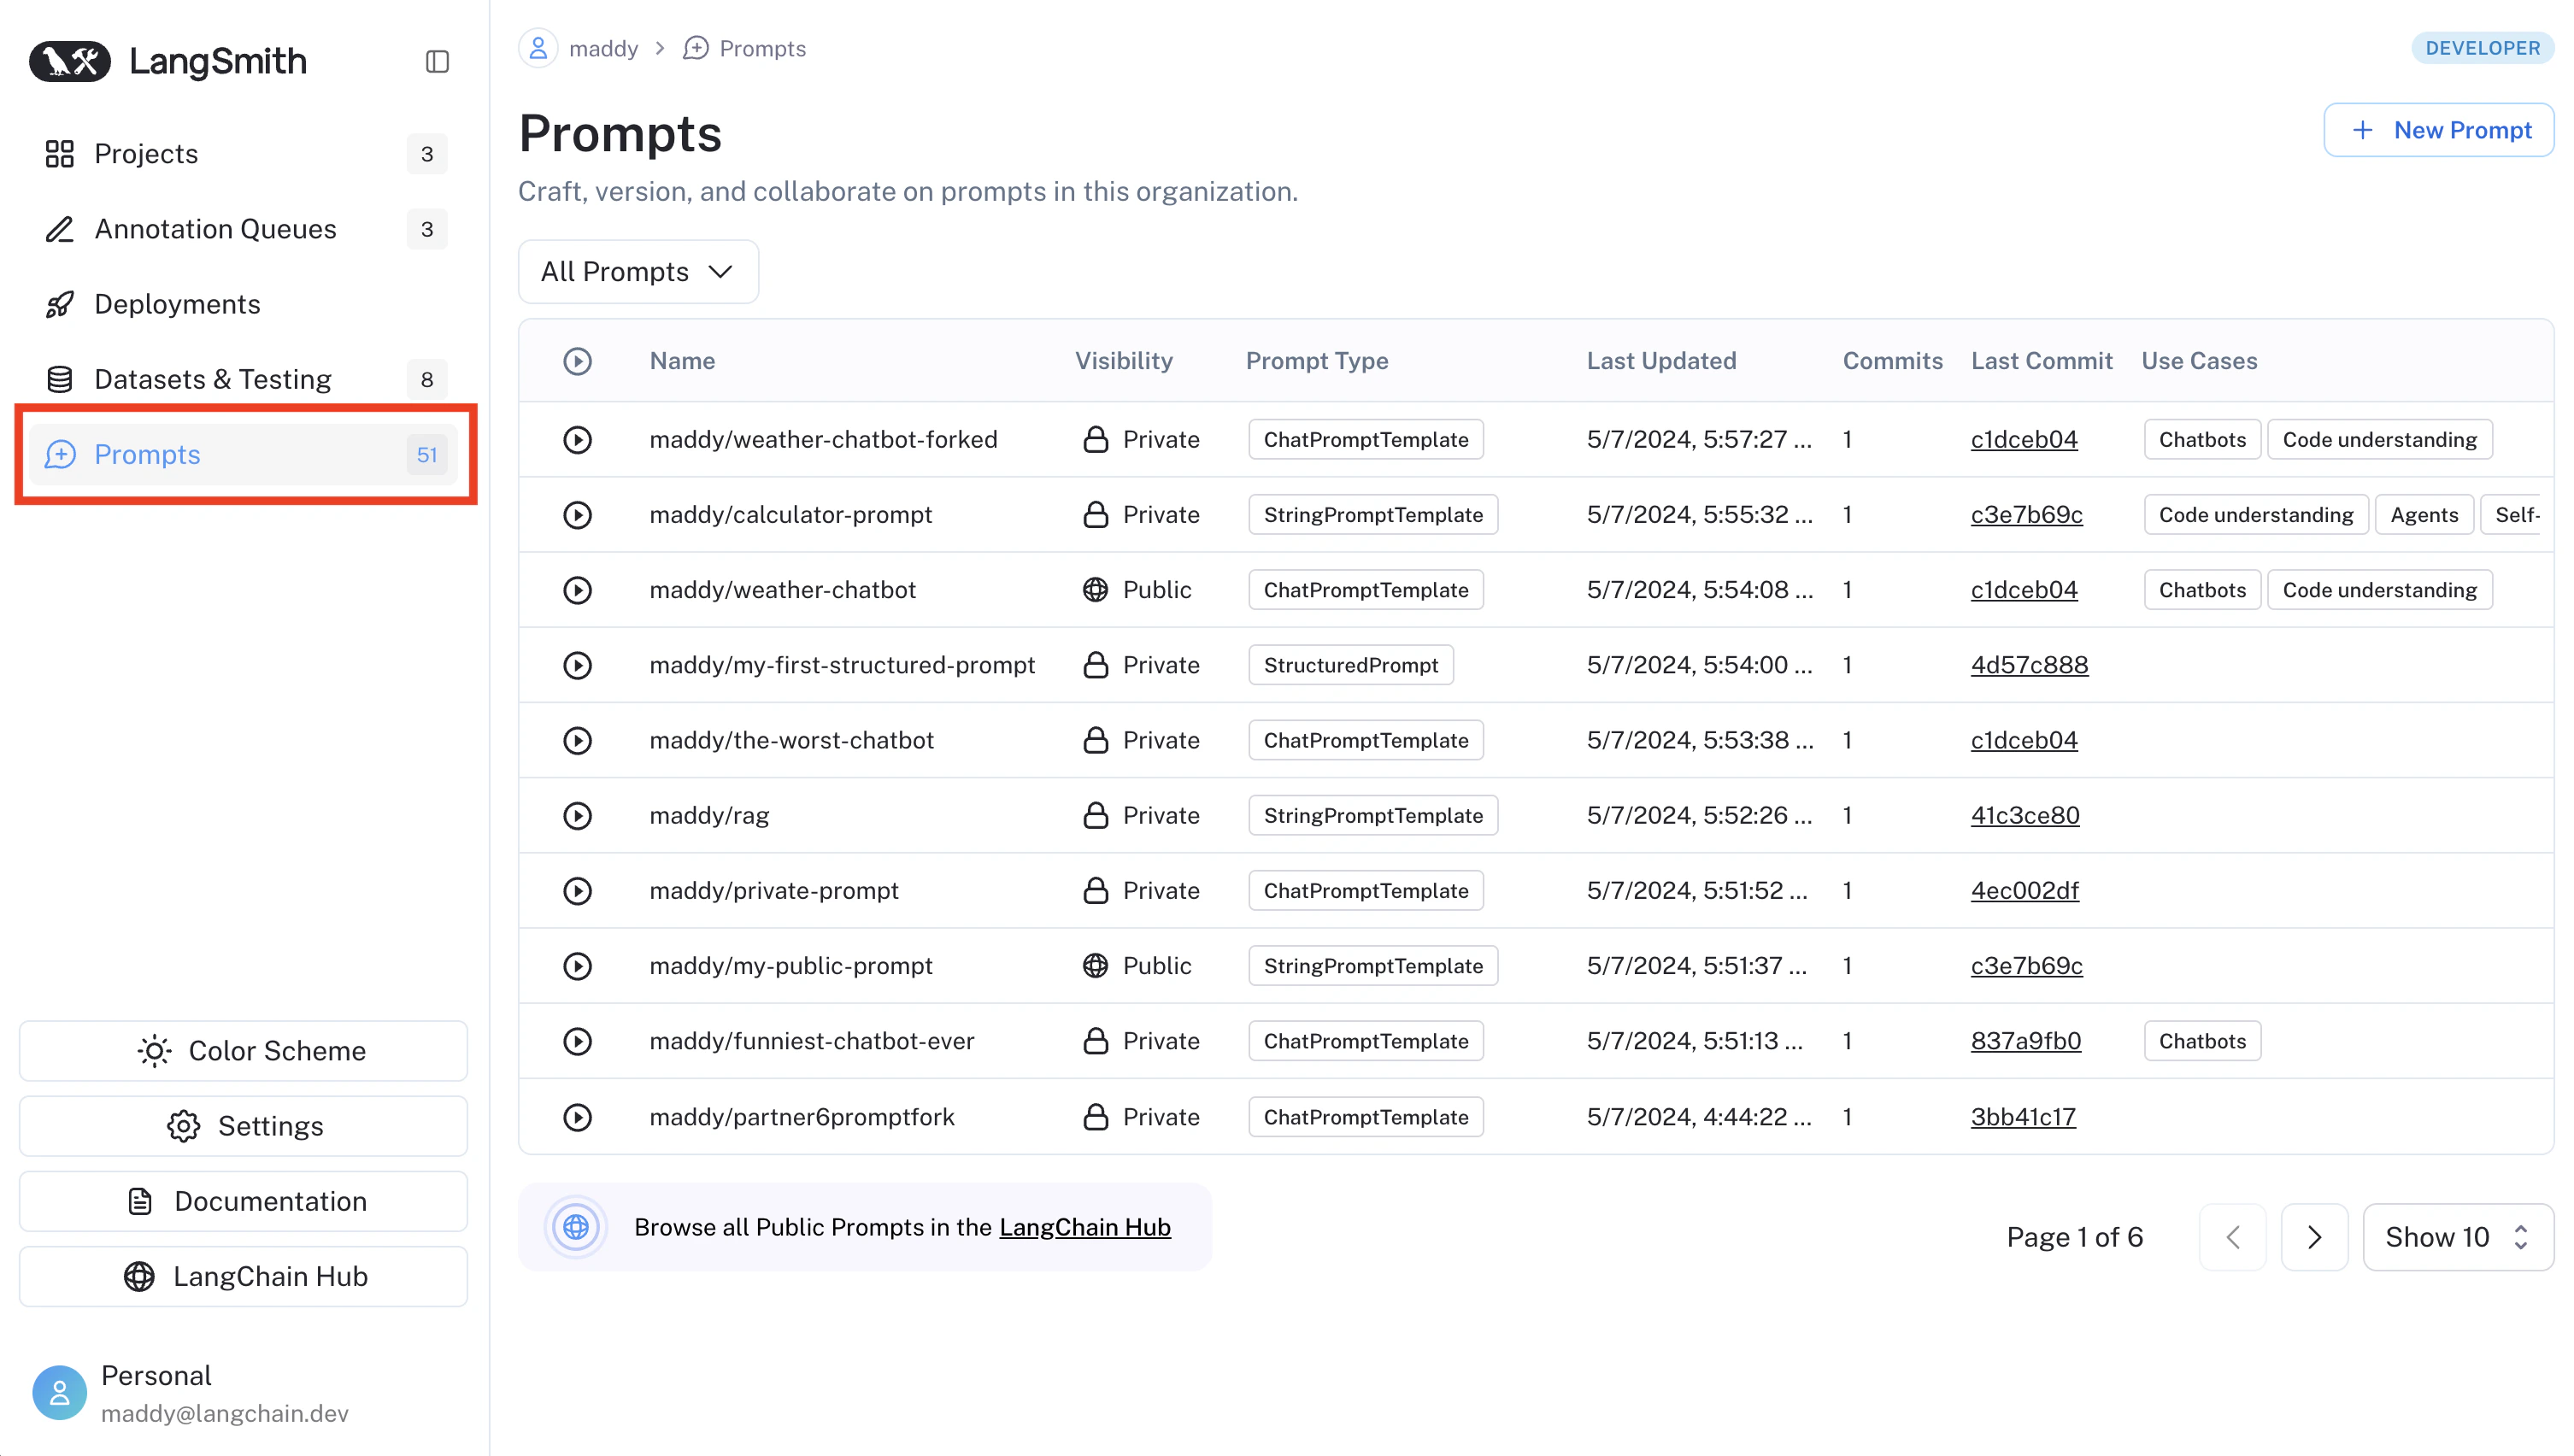The image size is (2574, 1456).
Task: Expand the All Prompts filter dropdown
Action: pos(638,272)
